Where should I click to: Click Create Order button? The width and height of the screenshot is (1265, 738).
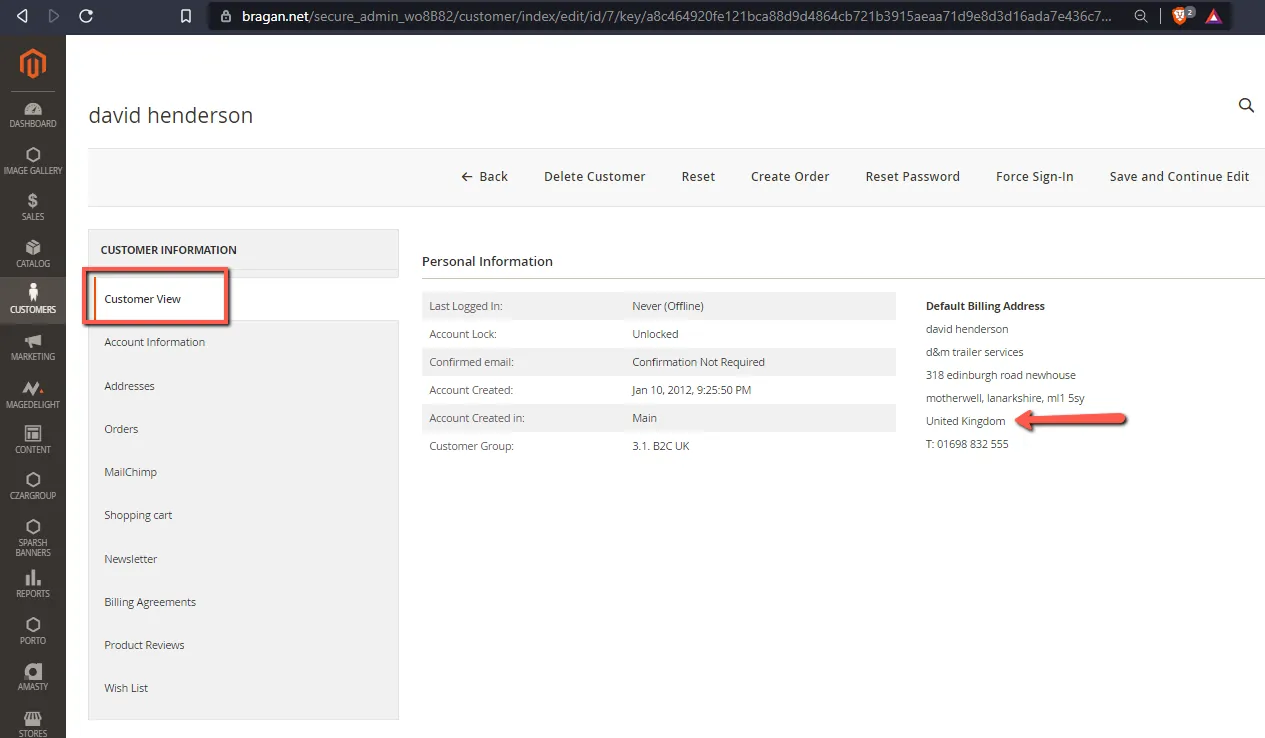pos(790,176)
